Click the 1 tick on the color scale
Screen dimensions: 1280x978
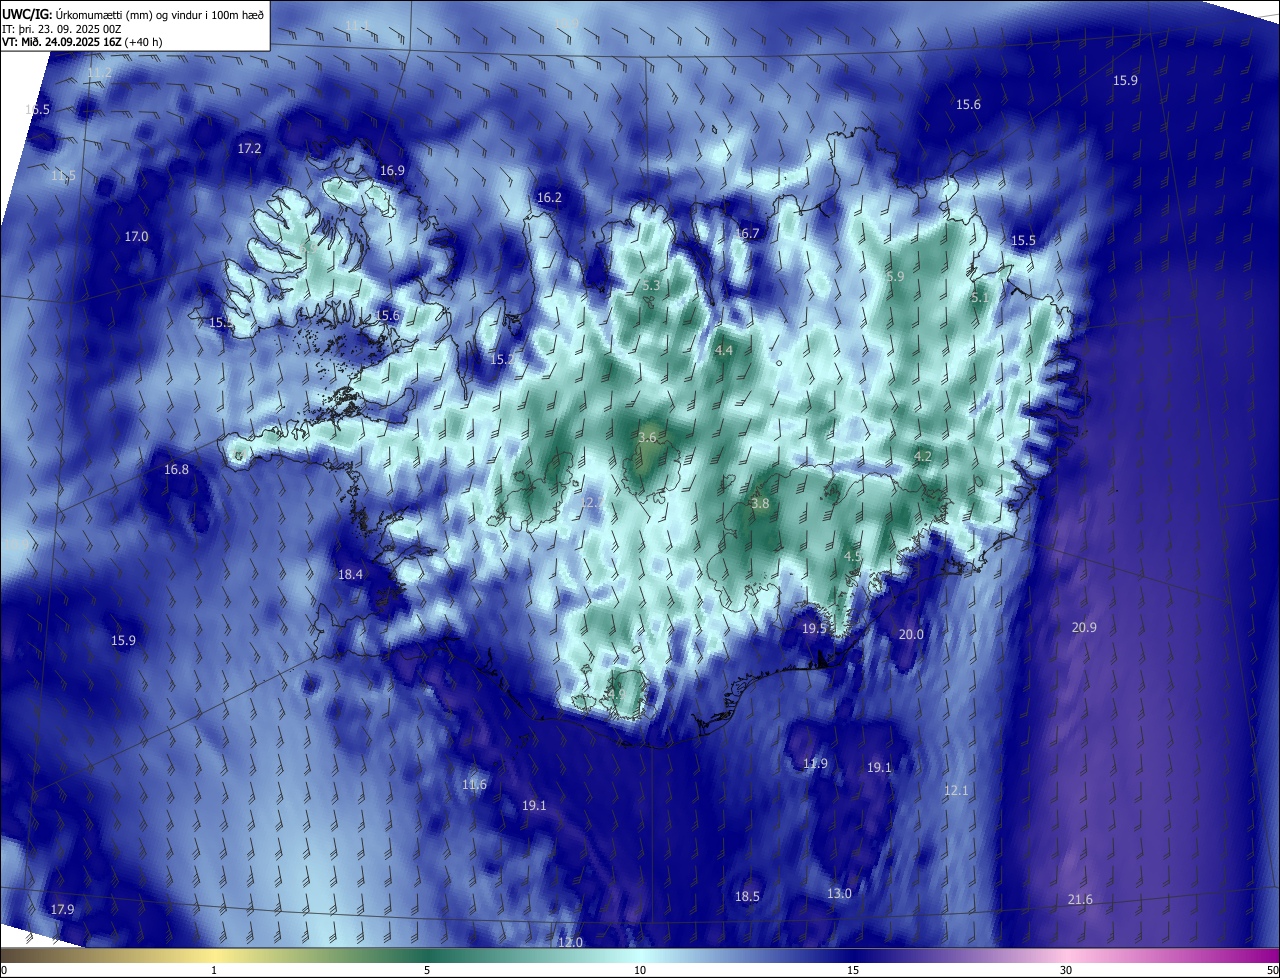click(214, 970)
